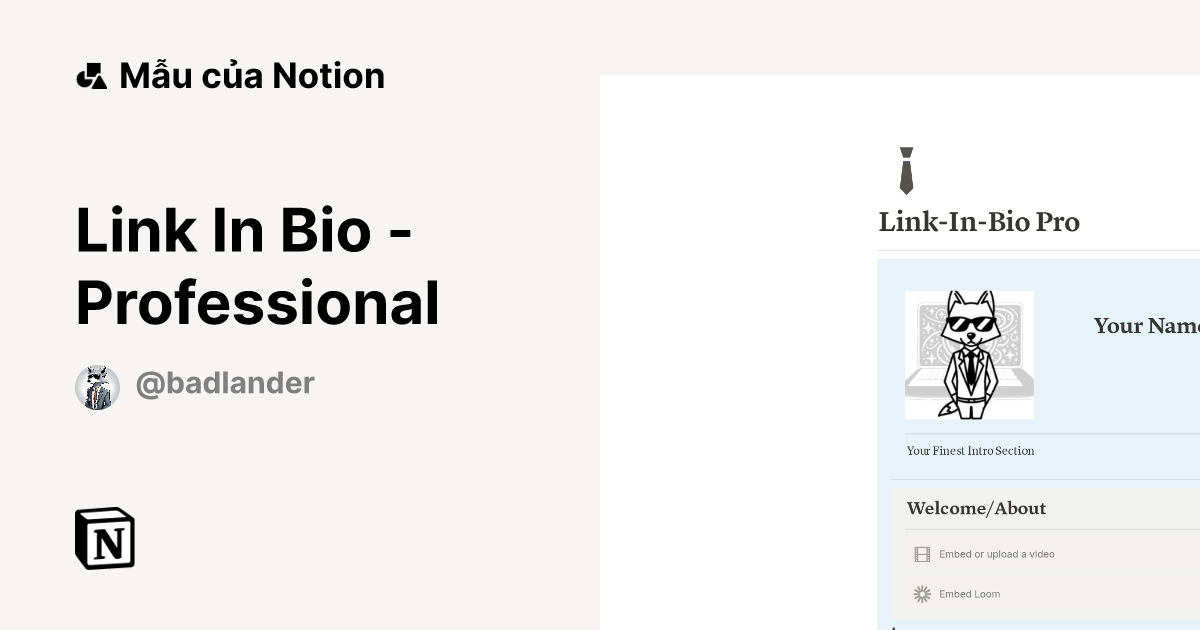1200x630 pixels.
Task: Click the Notion templates shapes icon
Action: pos(91,76)
